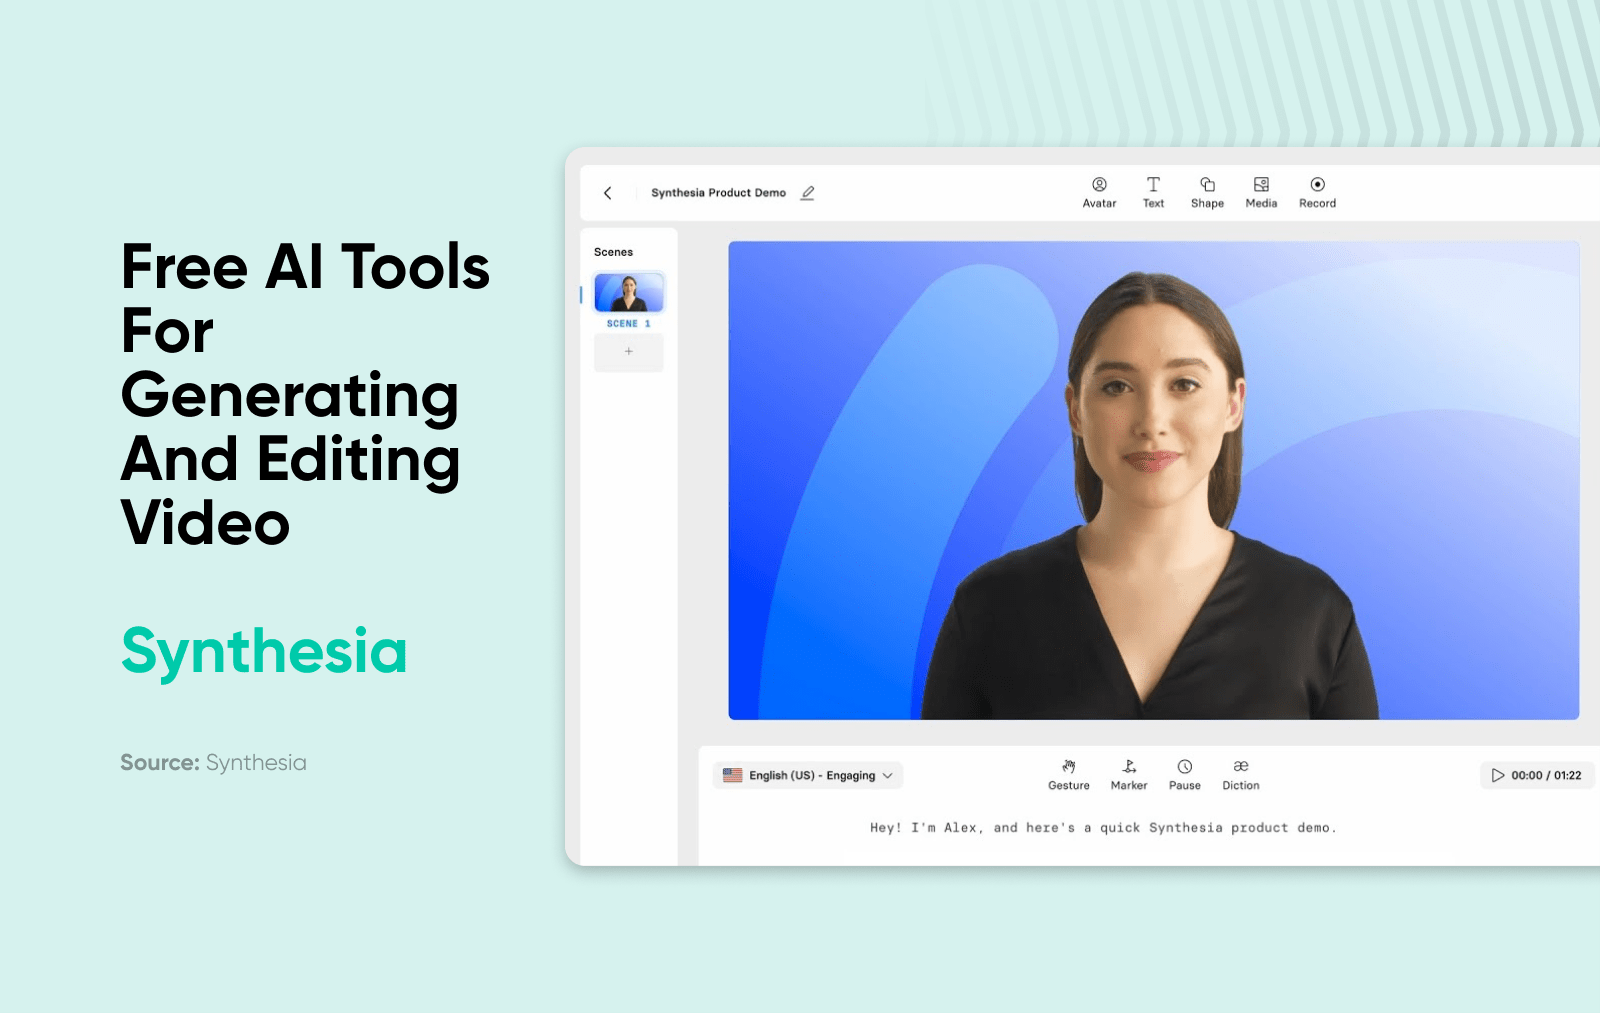Click the SCENE 1 label
The image size is (1600, 1013).
click(x=628, y=324)
